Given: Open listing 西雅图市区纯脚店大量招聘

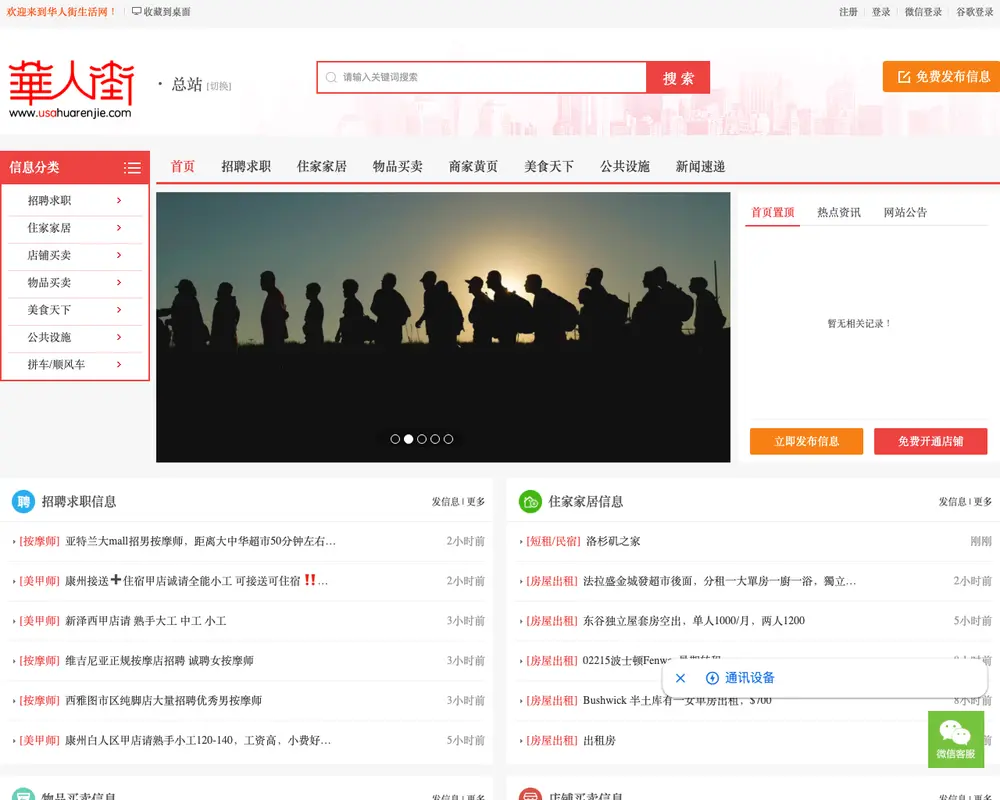Looking at the screenshot, I should tap(163, 700).
